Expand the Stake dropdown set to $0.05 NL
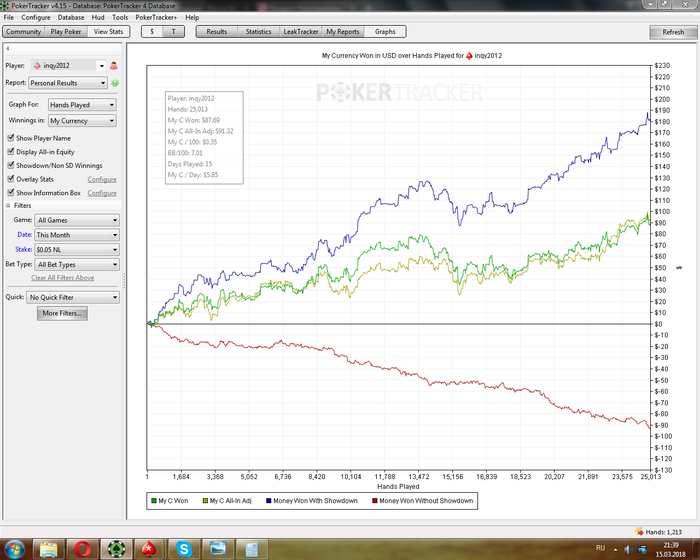 pyautogui.click(x=76, y=250)
